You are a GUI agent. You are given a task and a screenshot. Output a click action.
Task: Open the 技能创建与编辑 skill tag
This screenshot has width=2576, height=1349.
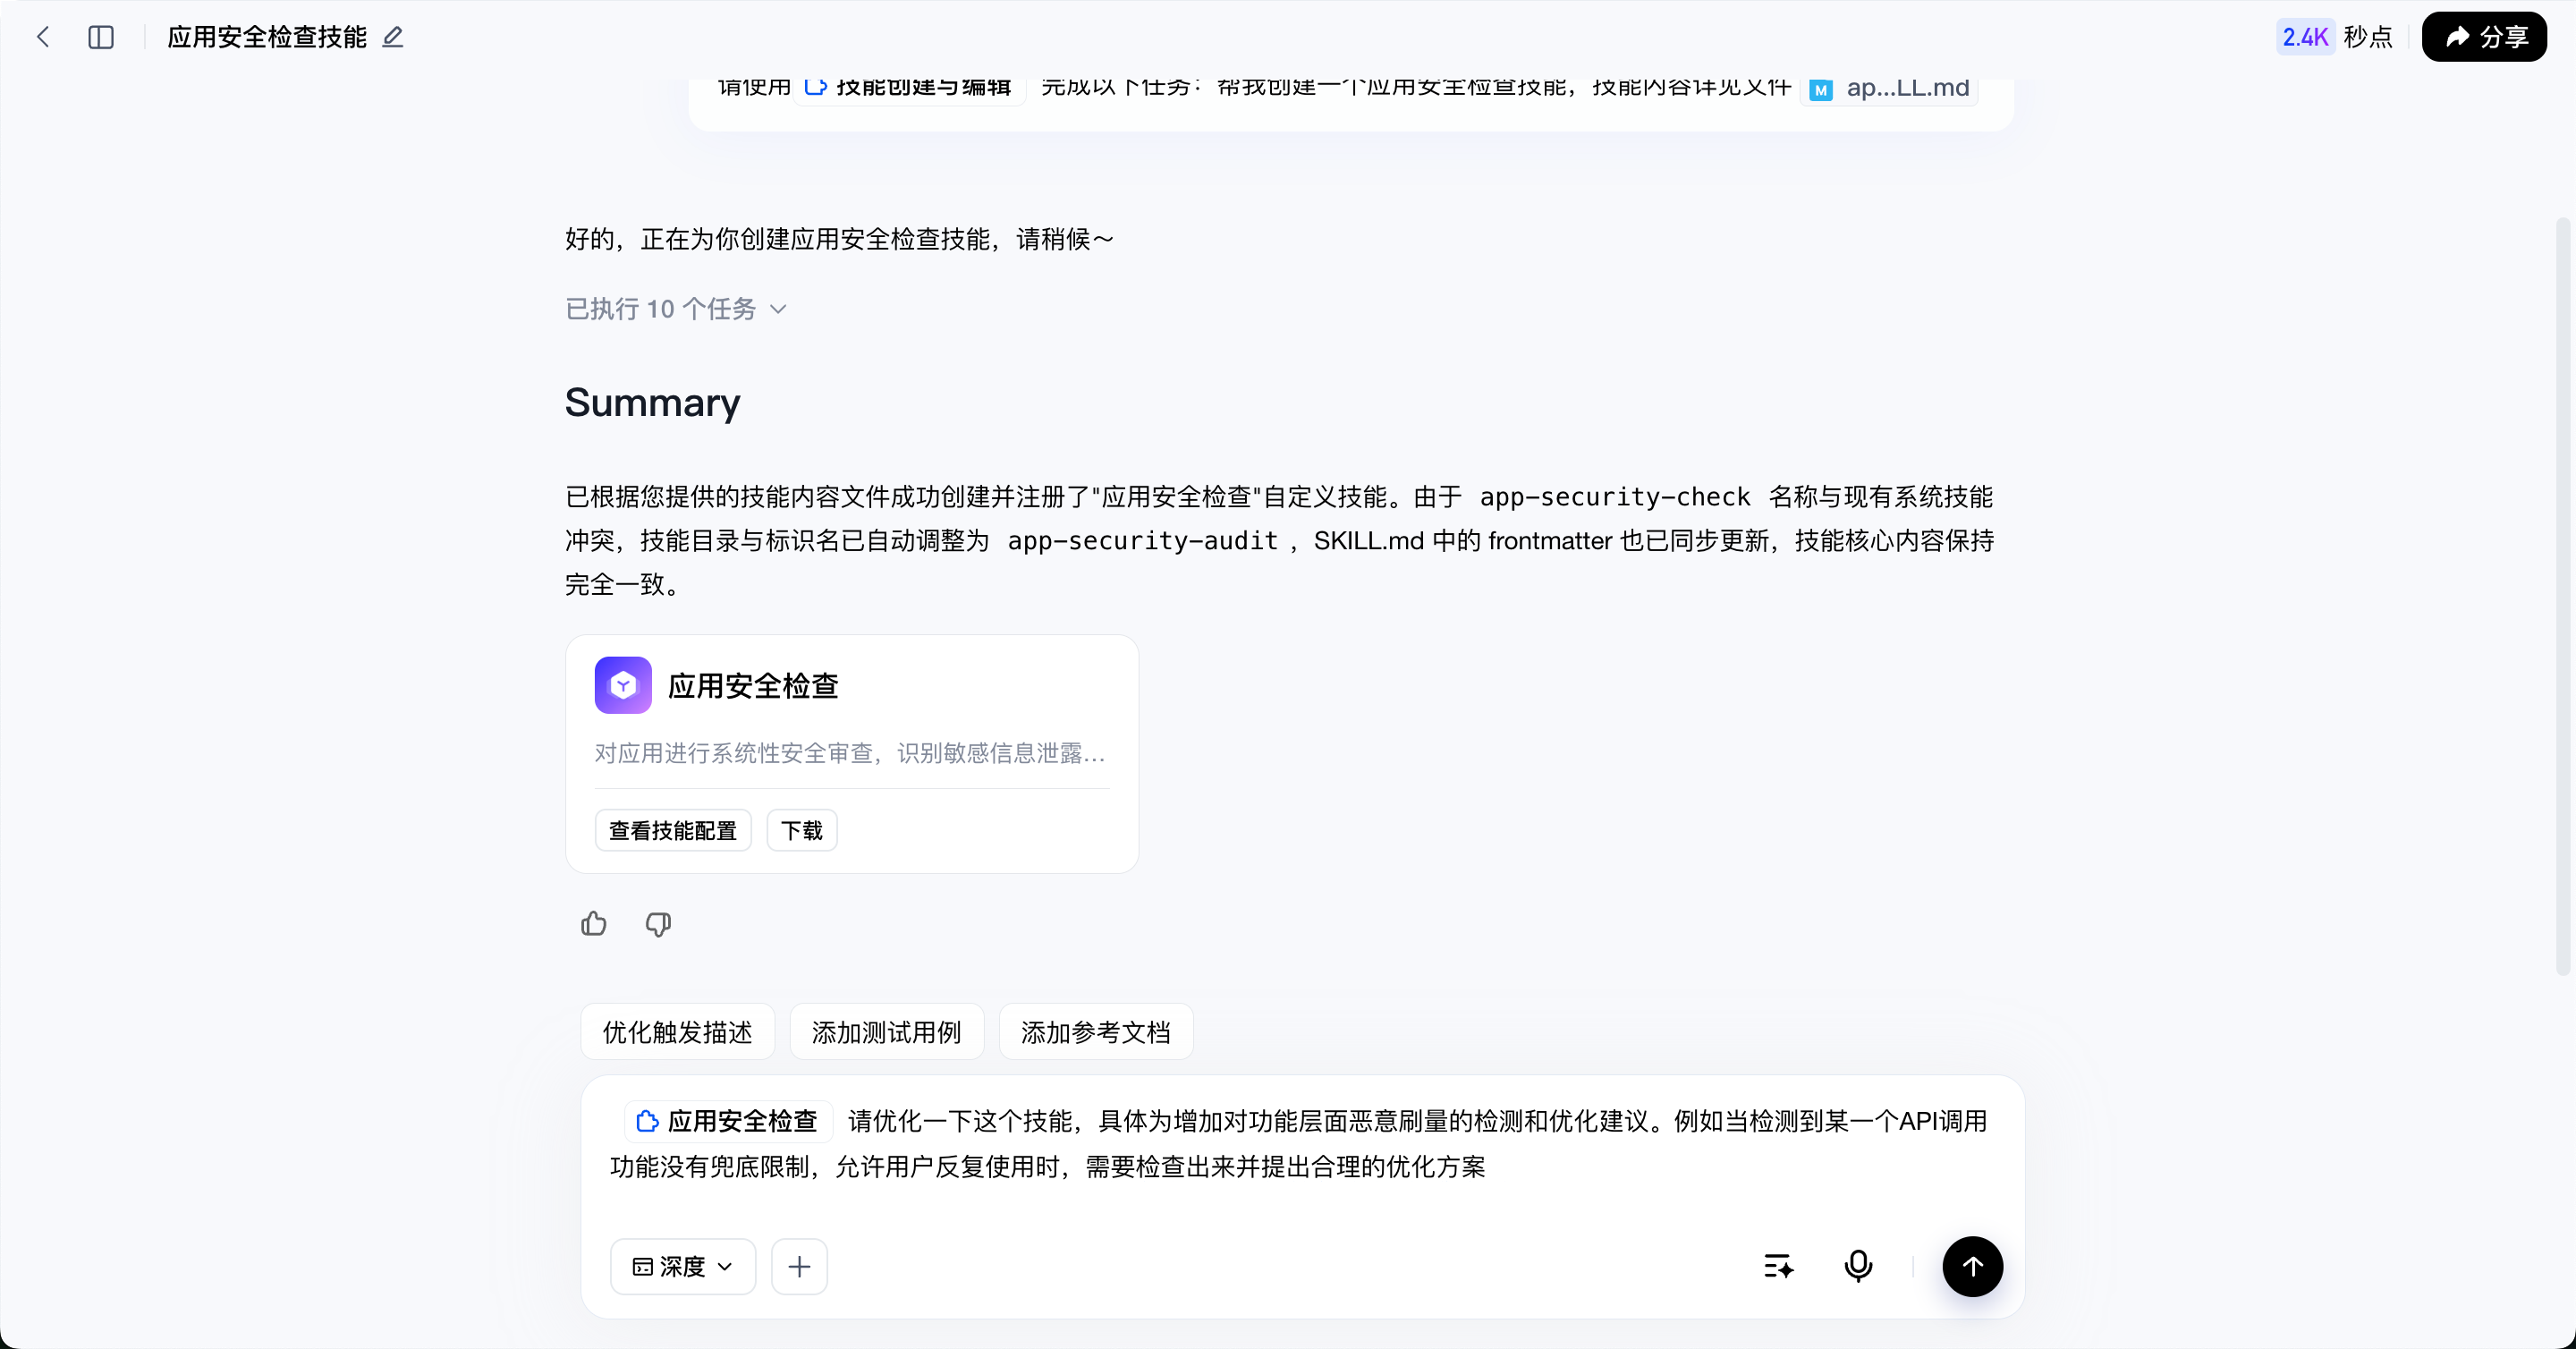pos(909,88)
